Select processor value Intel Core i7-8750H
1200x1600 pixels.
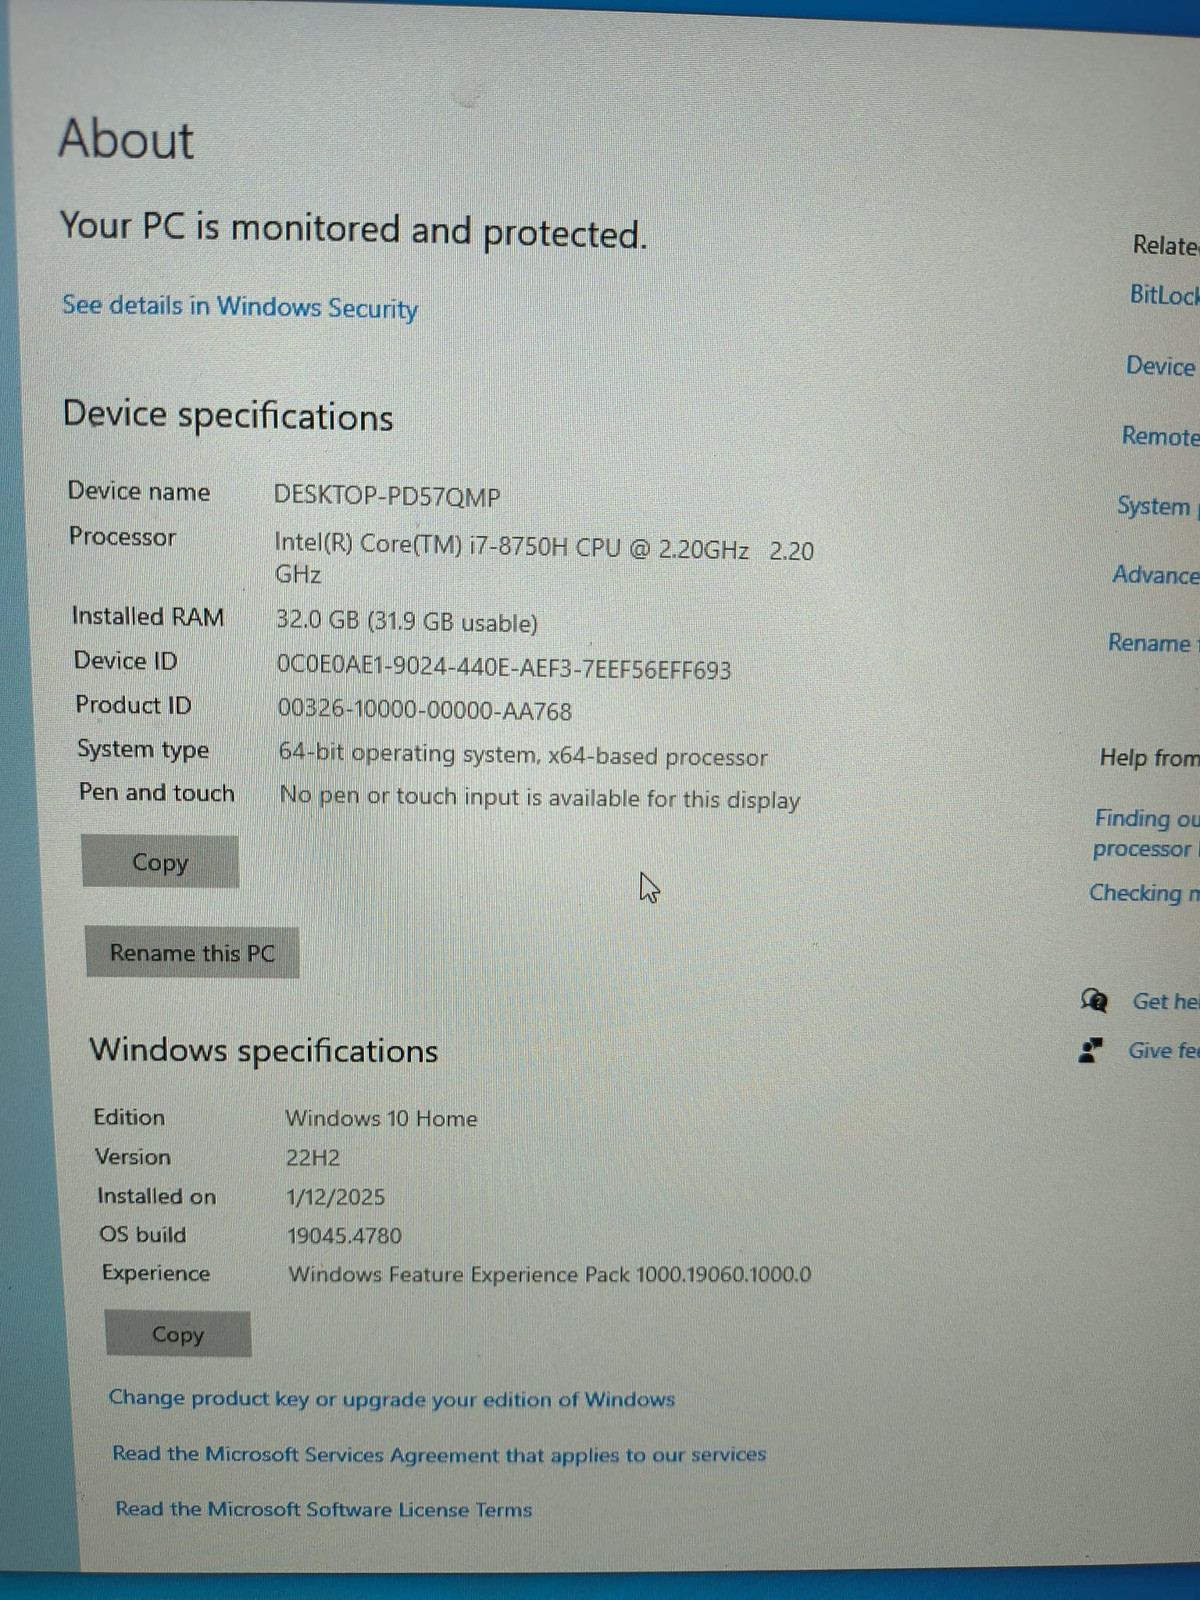[544, 560]
